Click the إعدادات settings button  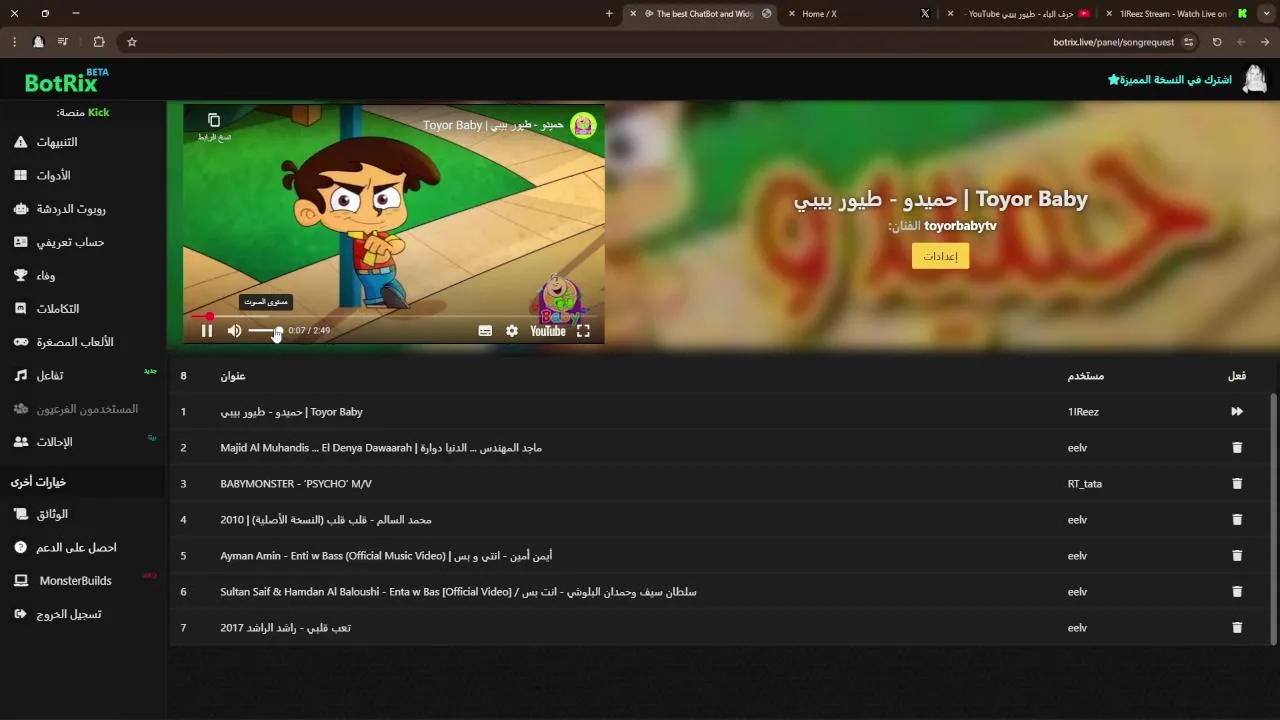tap(940, 256)
